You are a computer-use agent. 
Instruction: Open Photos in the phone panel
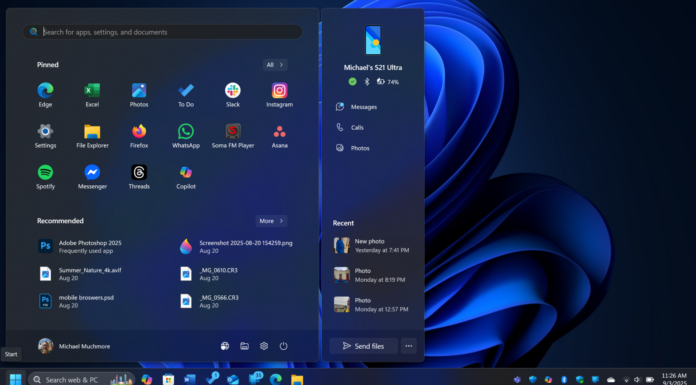tap(353, 148)
